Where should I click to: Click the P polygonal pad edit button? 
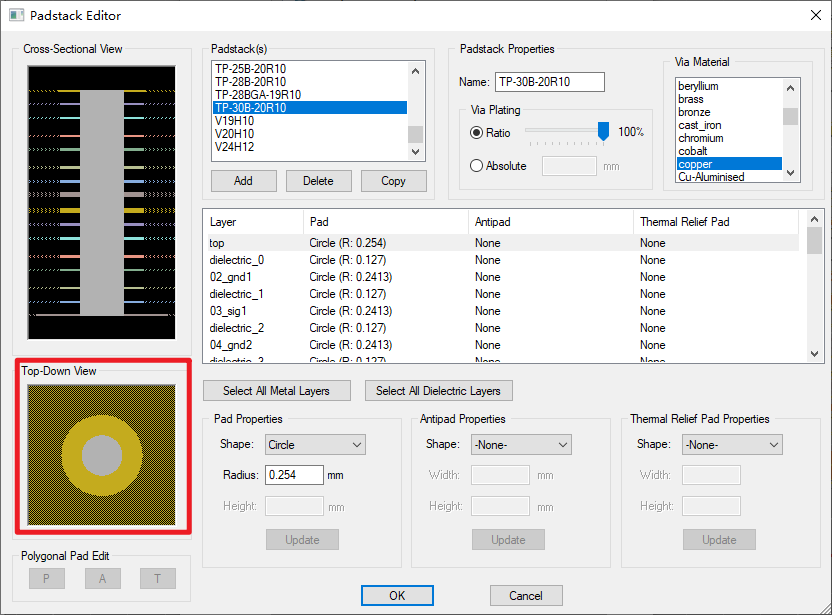[x=47, y=578]
